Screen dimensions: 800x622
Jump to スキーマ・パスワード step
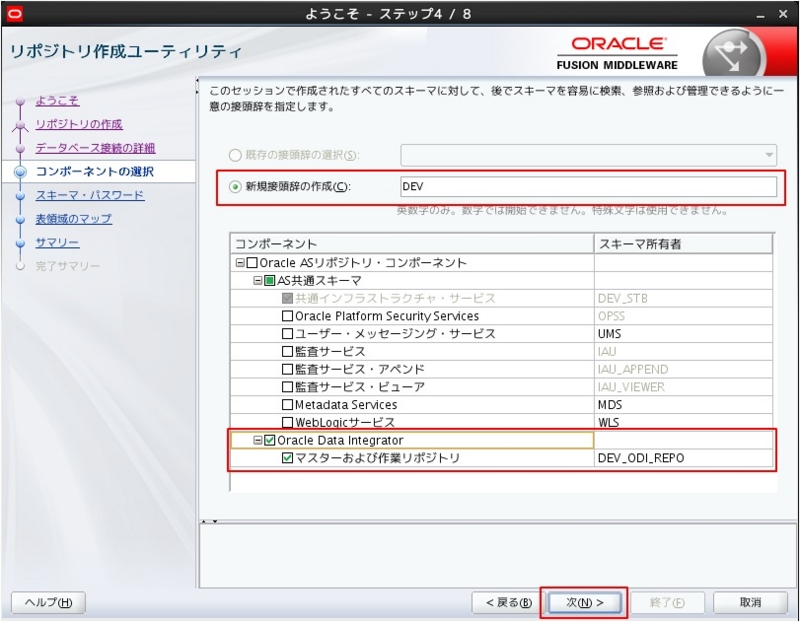[90, 195]
